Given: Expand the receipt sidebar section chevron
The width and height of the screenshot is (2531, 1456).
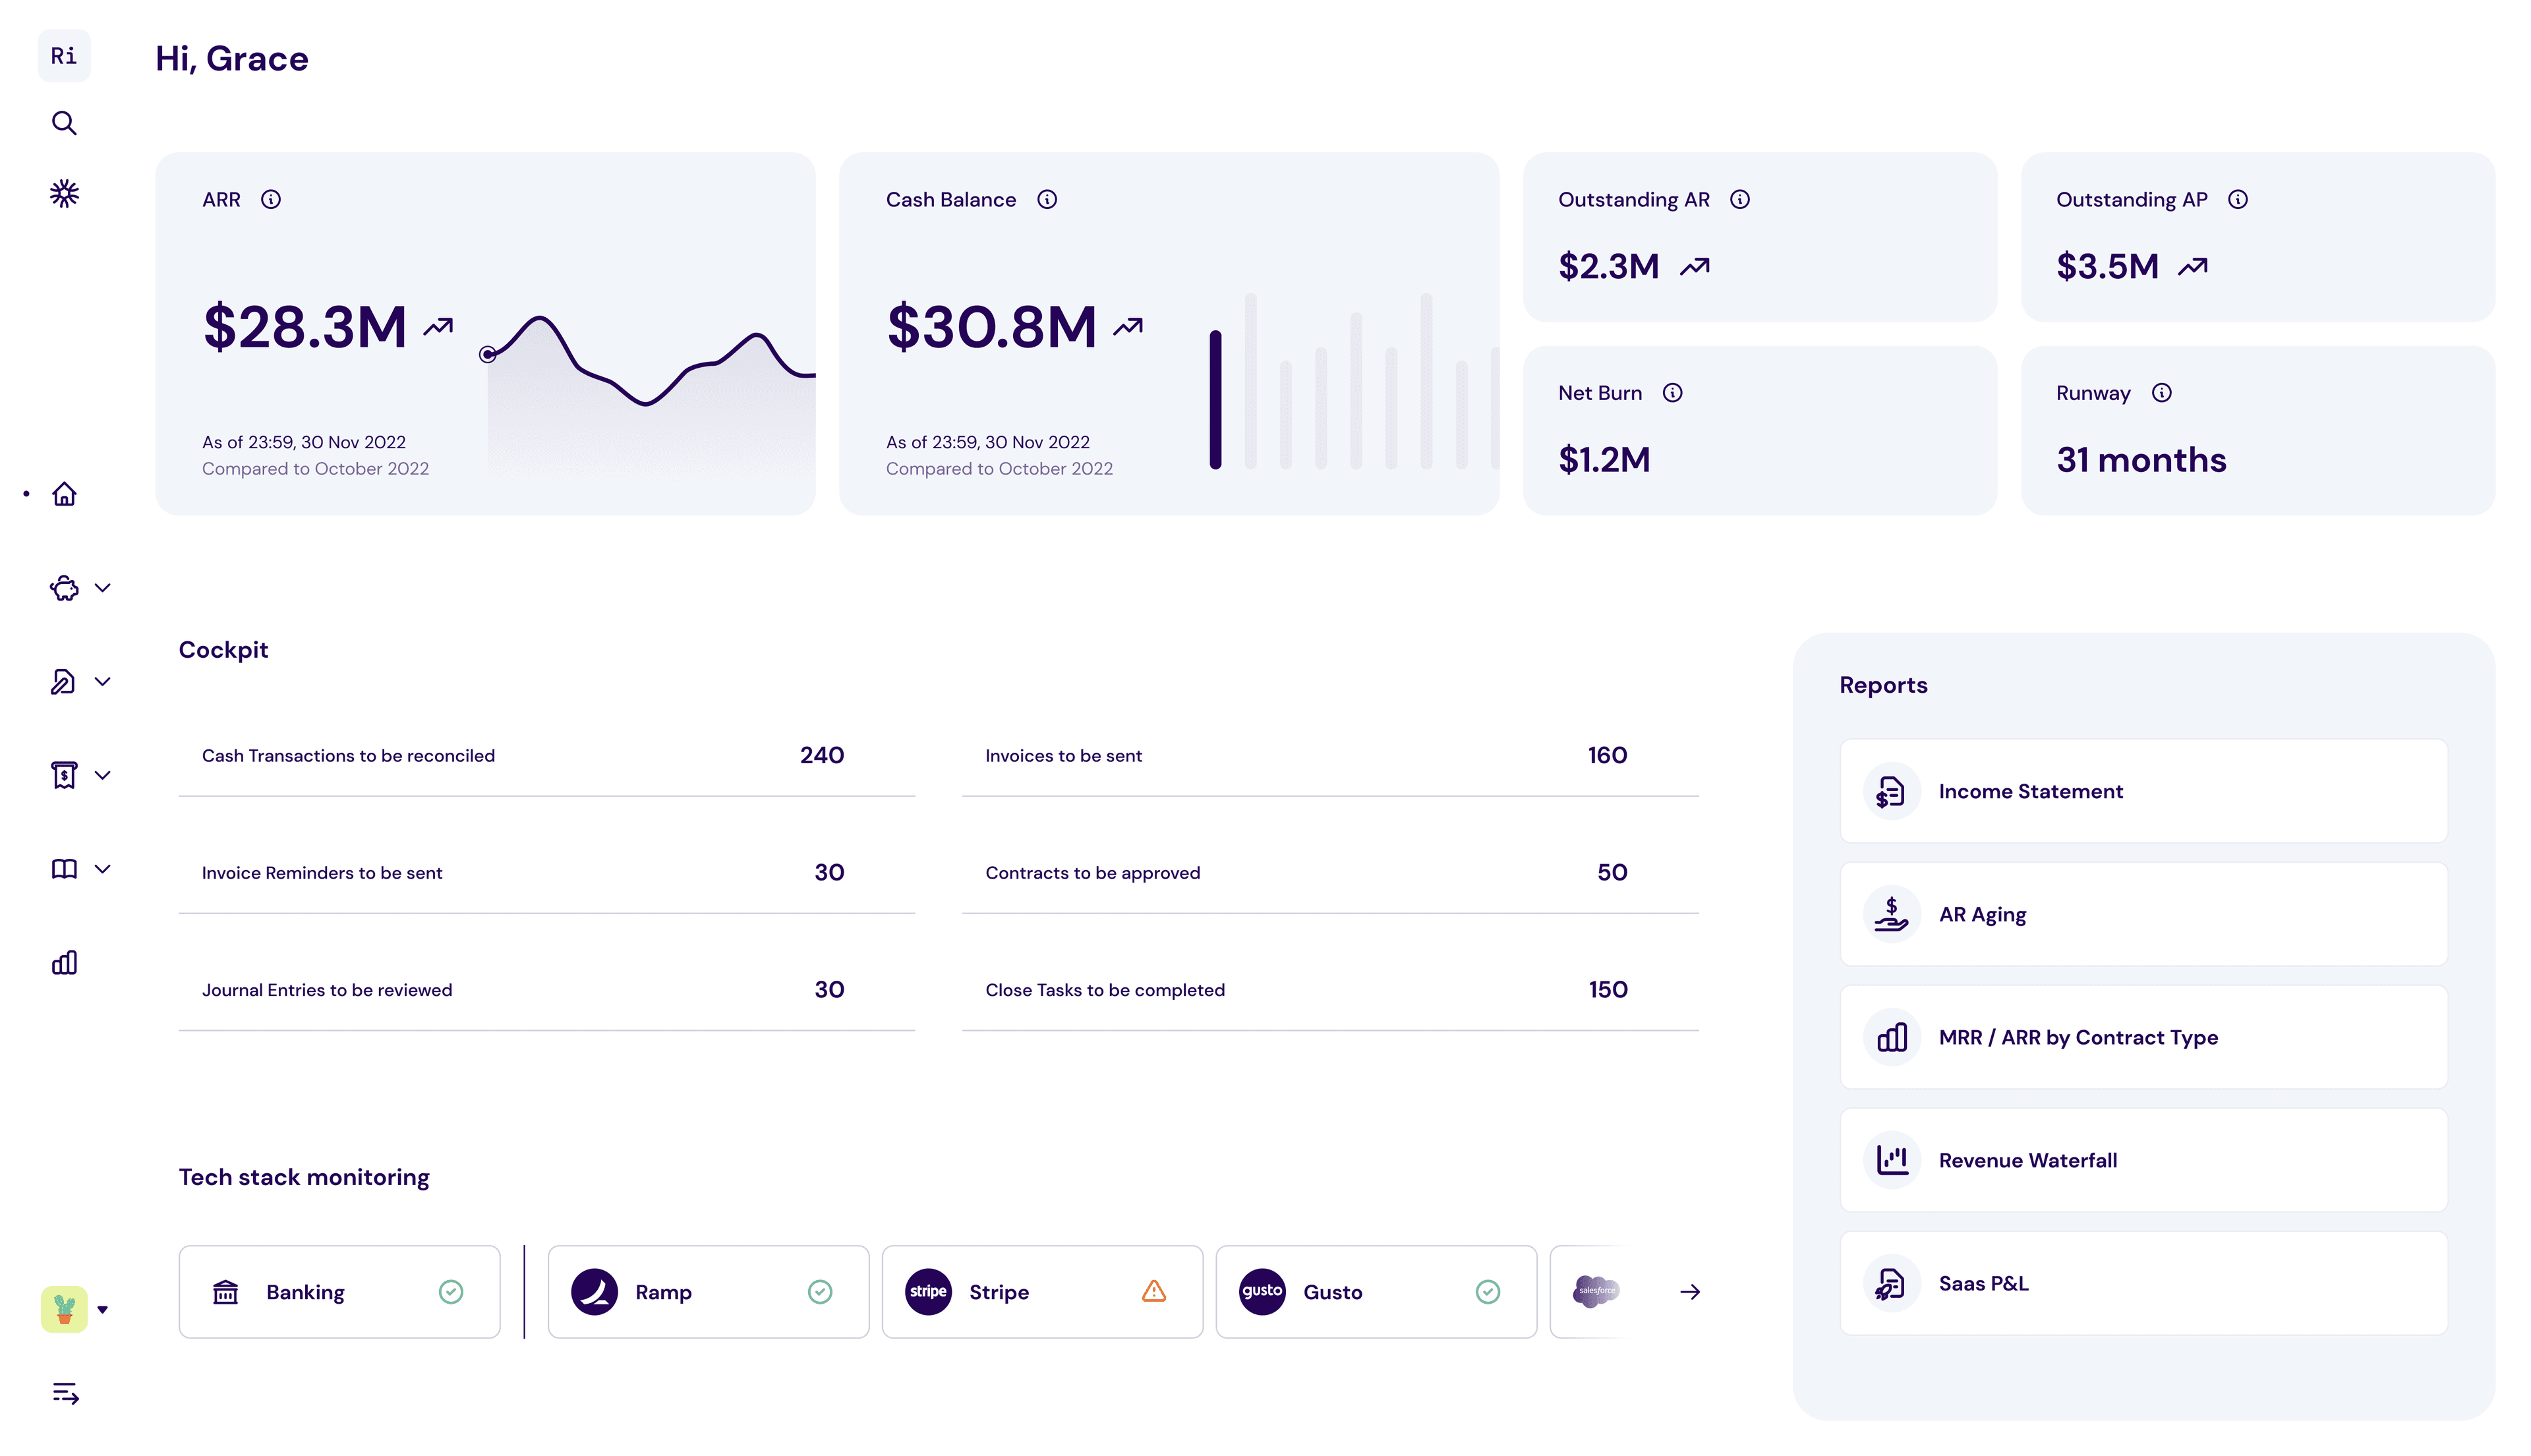Looking at the screenshot, I should [x=102, y=775].
